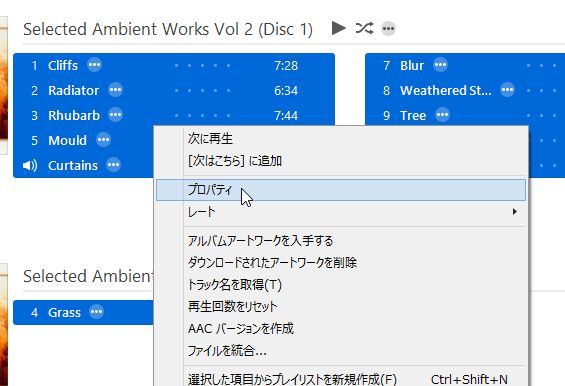Open more options for Rhubarb track
This screenshot has height=386, width=565.
point(116,115)
